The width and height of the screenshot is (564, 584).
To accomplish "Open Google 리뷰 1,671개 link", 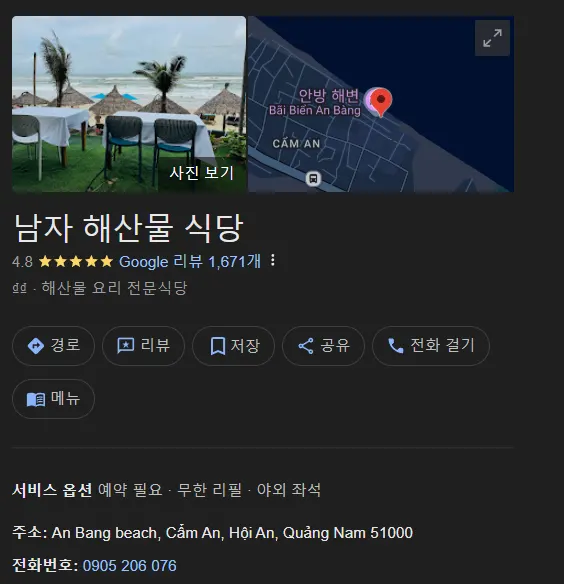I will [x=190, y=261].
